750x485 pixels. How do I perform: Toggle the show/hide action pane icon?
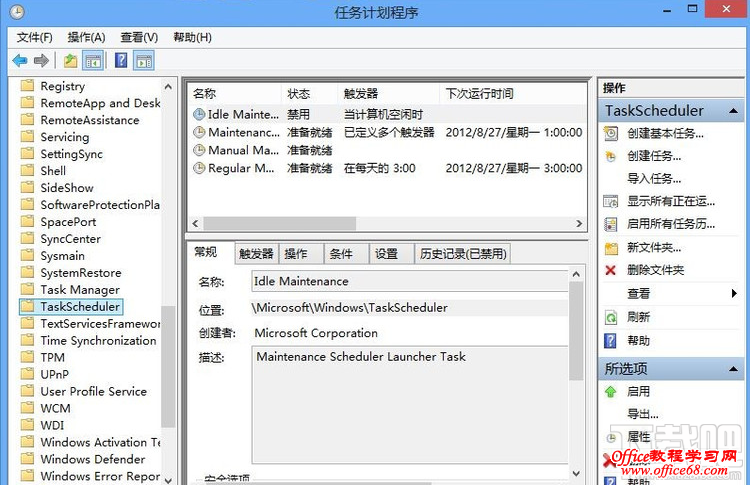click(144, 61)
